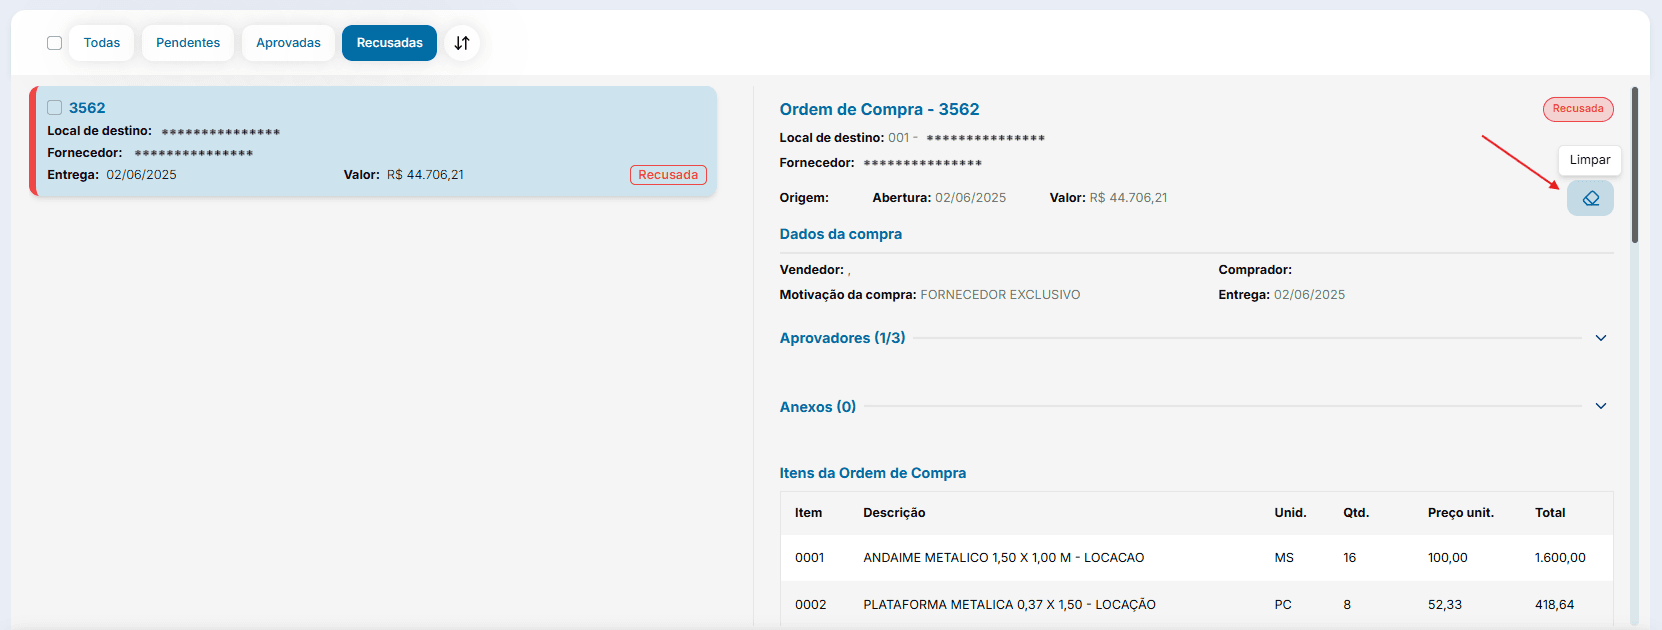
Task: Click the Fornecedor field on order card
Action: point(150,153)
